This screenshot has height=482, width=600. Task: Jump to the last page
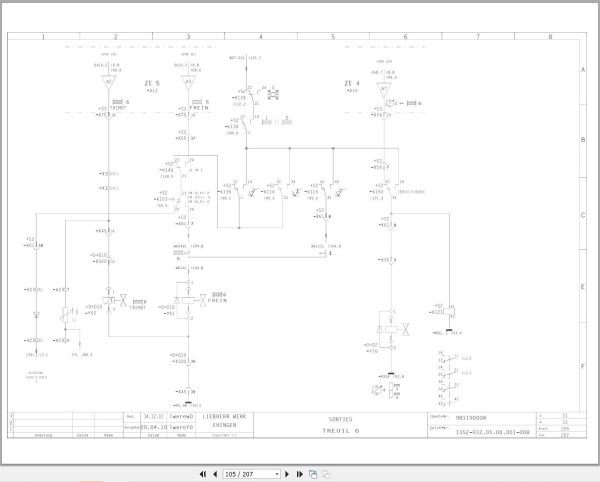click(300, 474)
